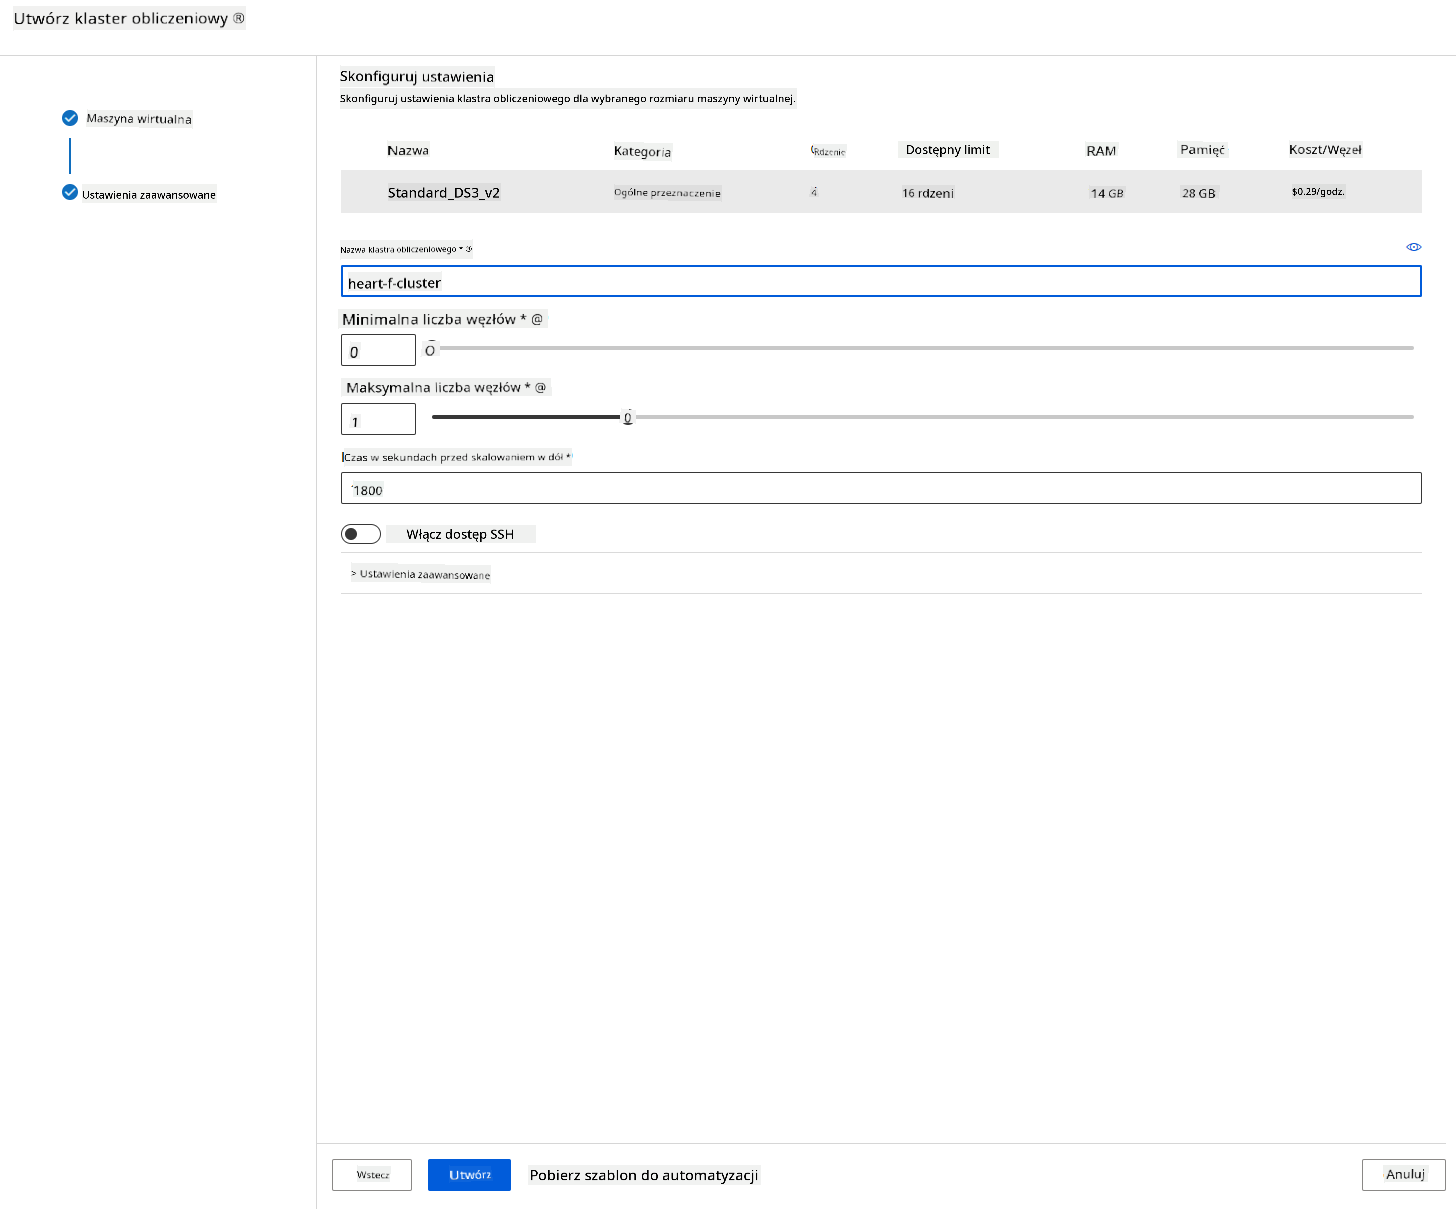Click the Ustawienia zaawansowane step checkmark icon
The height and width of the screenshot is (1209, 1456).
click(x=70, y=192)
